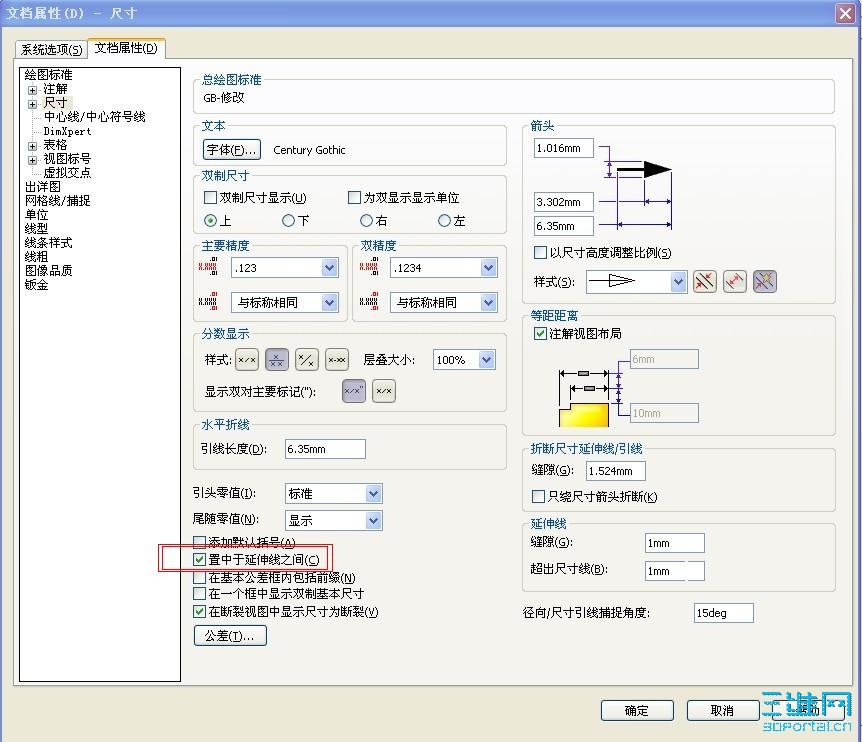Viewport: 862px width, 742px height.
Task: Choose the x/x icon beside double prime mark
Action: tap(384, 391)
